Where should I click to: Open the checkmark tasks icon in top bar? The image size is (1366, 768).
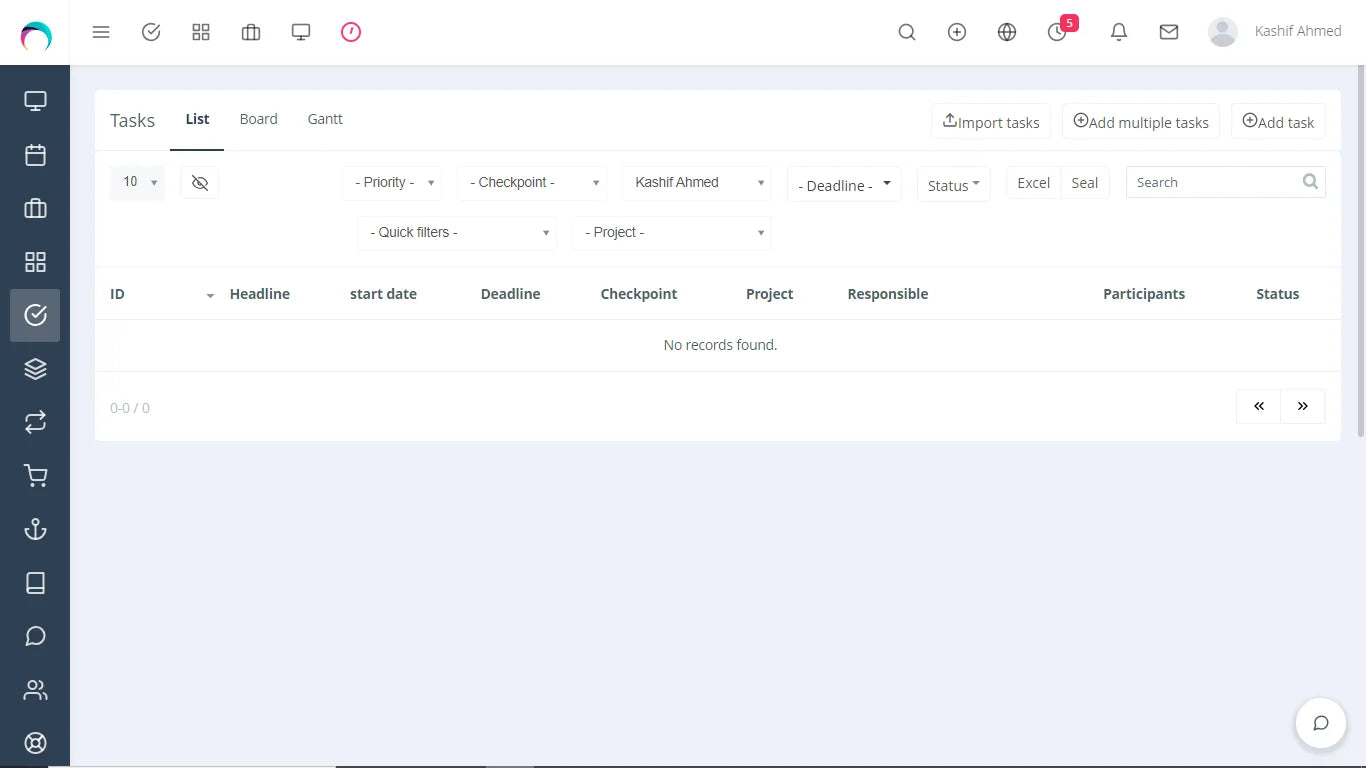[x=151, y=32]
